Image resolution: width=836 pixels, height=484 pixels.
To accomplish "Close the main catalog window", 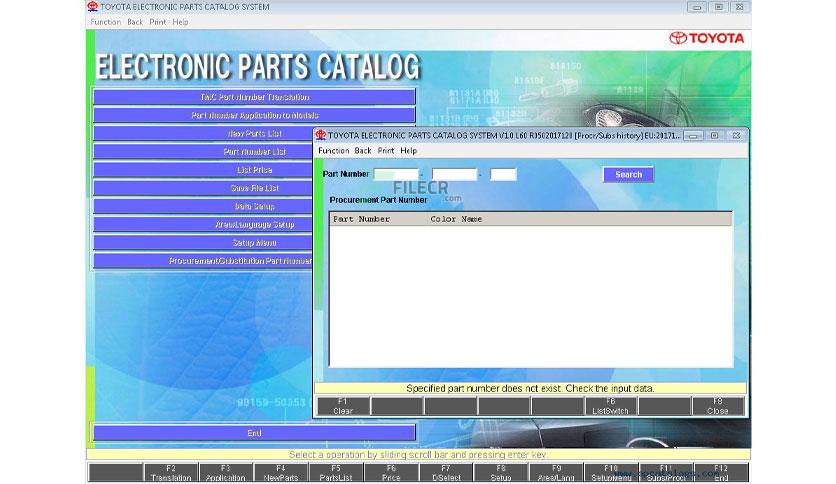I will (739, 7).
